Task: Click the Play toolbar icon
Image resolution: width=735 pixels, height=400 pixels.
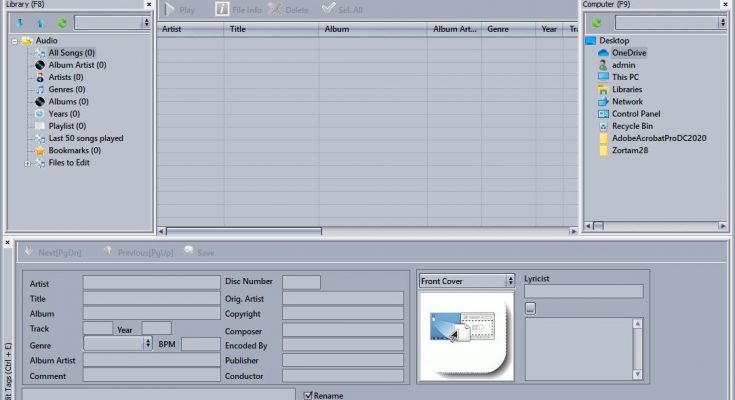Action: pyautogui.click(x=170, y=9)
